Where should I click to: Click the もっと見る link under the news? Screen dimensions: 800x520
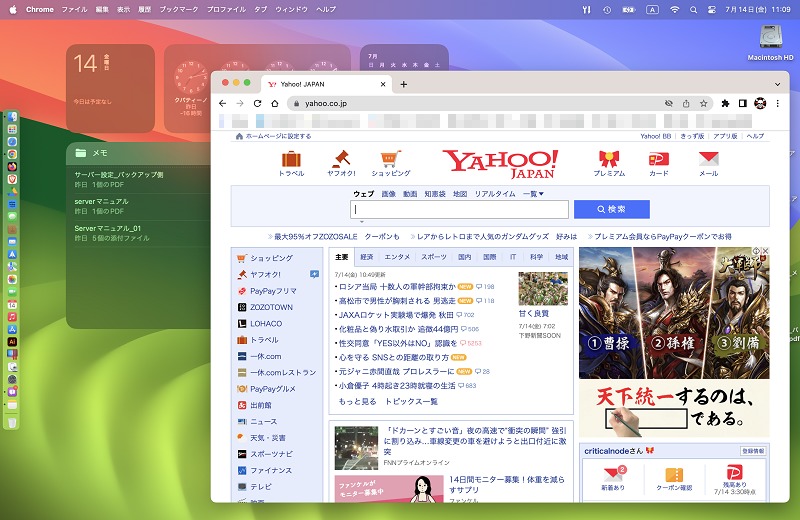[358, 402]
